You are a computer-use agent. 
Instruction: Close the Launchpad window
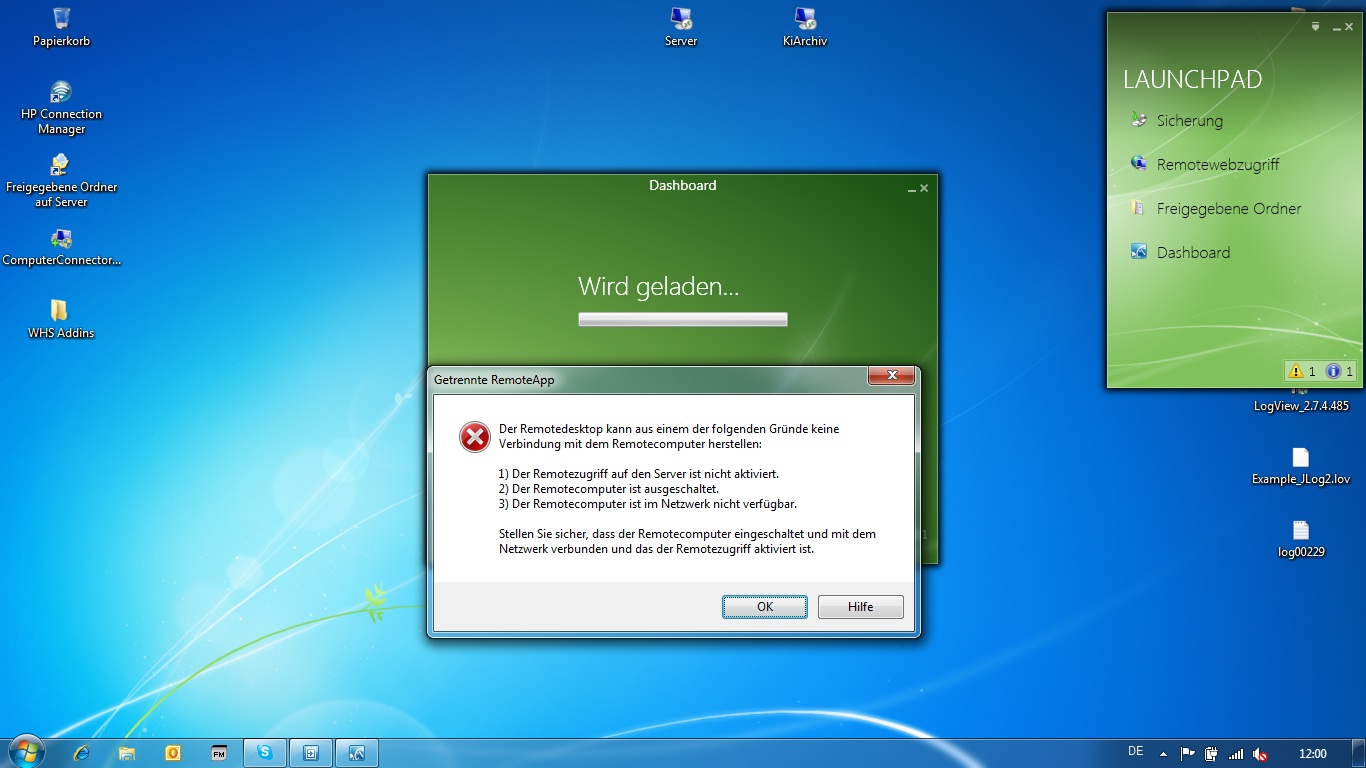[1349, 27]
